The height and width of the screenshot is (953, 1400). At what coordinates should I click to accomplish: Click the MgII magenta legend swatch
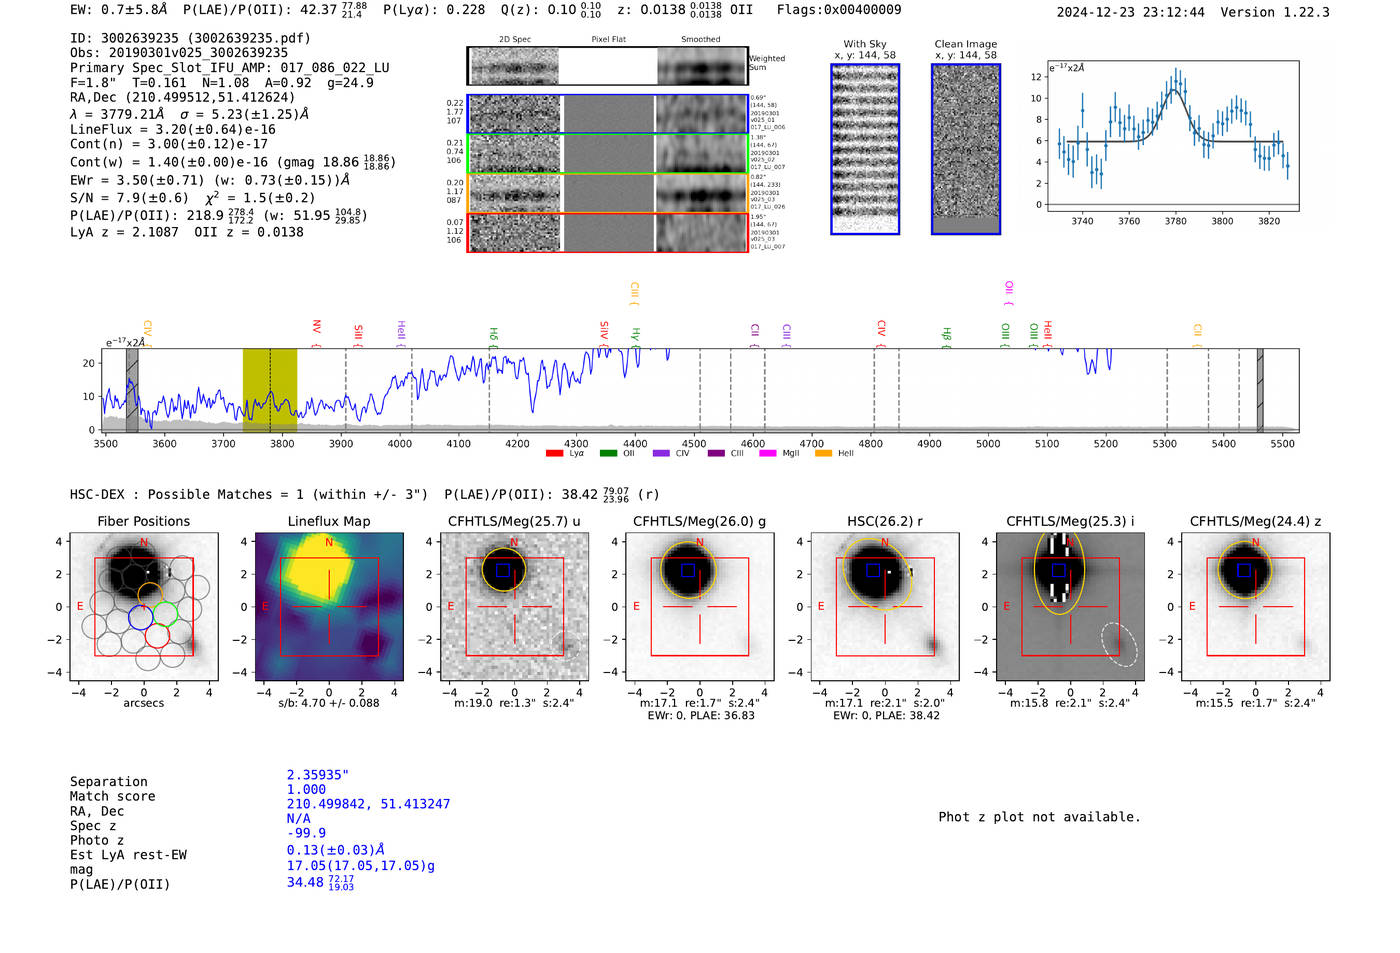pos(768,454)
